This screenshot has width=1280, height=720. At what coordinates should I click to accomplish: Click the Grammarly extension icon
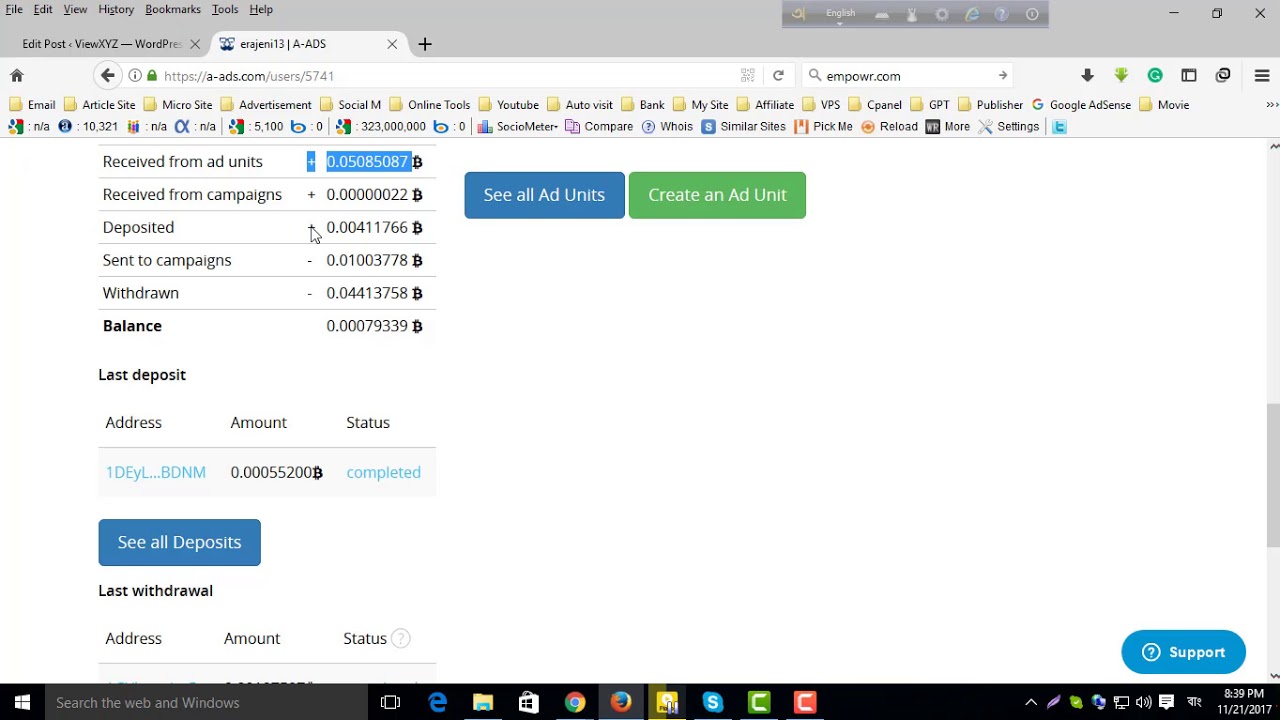[x=1155, y=76]
